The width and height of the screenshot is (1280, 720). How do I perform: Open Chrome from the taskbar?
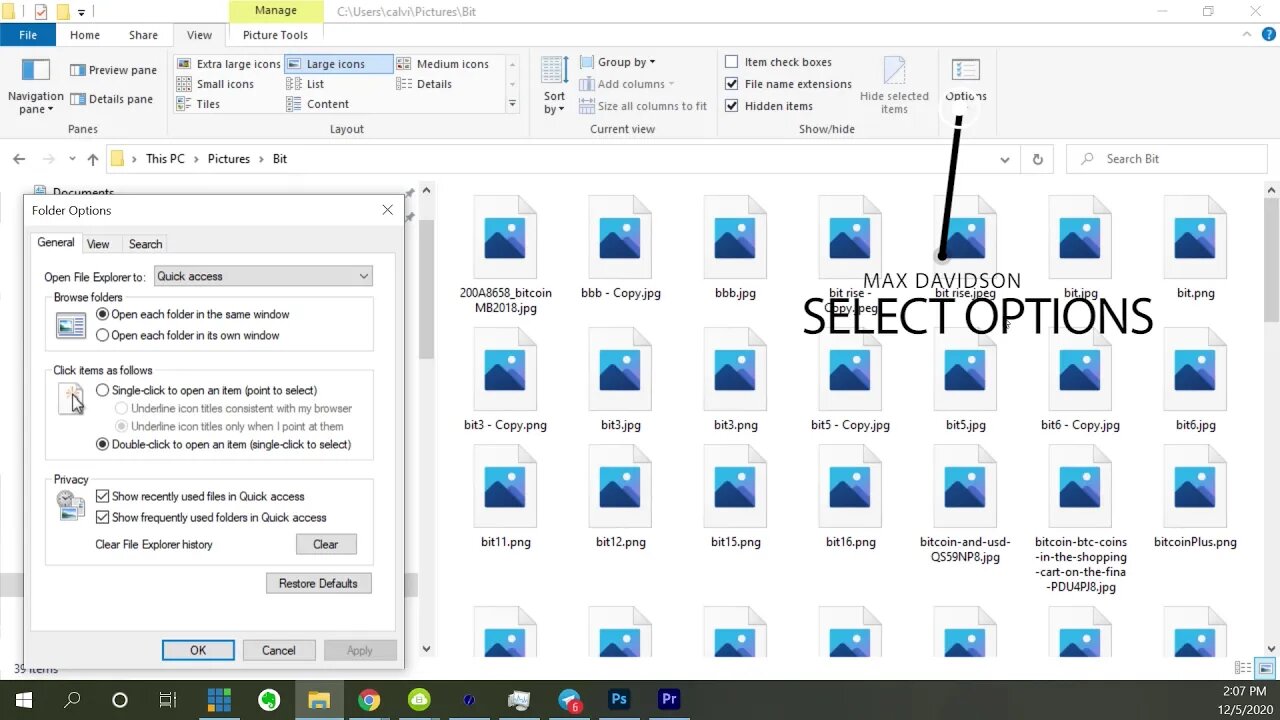pos(369,700)
